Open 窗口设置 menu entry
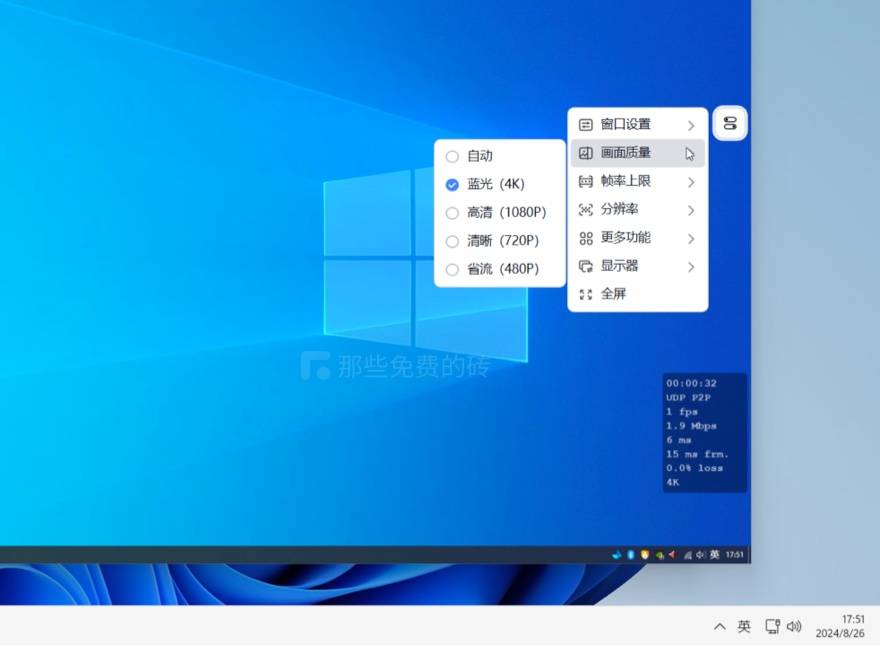The image size is (880, 646). click(638, 125)
